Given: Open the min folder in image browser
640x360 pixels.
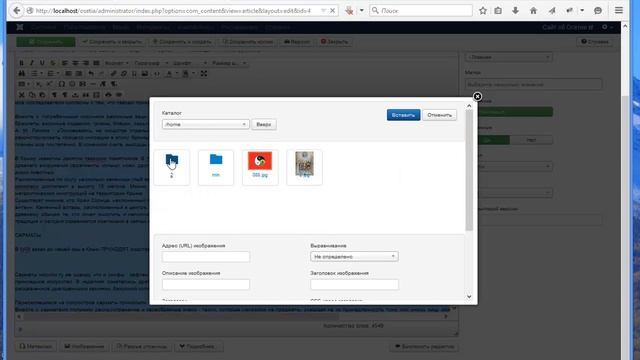Looking at the screenshot, I should (x=216, y=167).
